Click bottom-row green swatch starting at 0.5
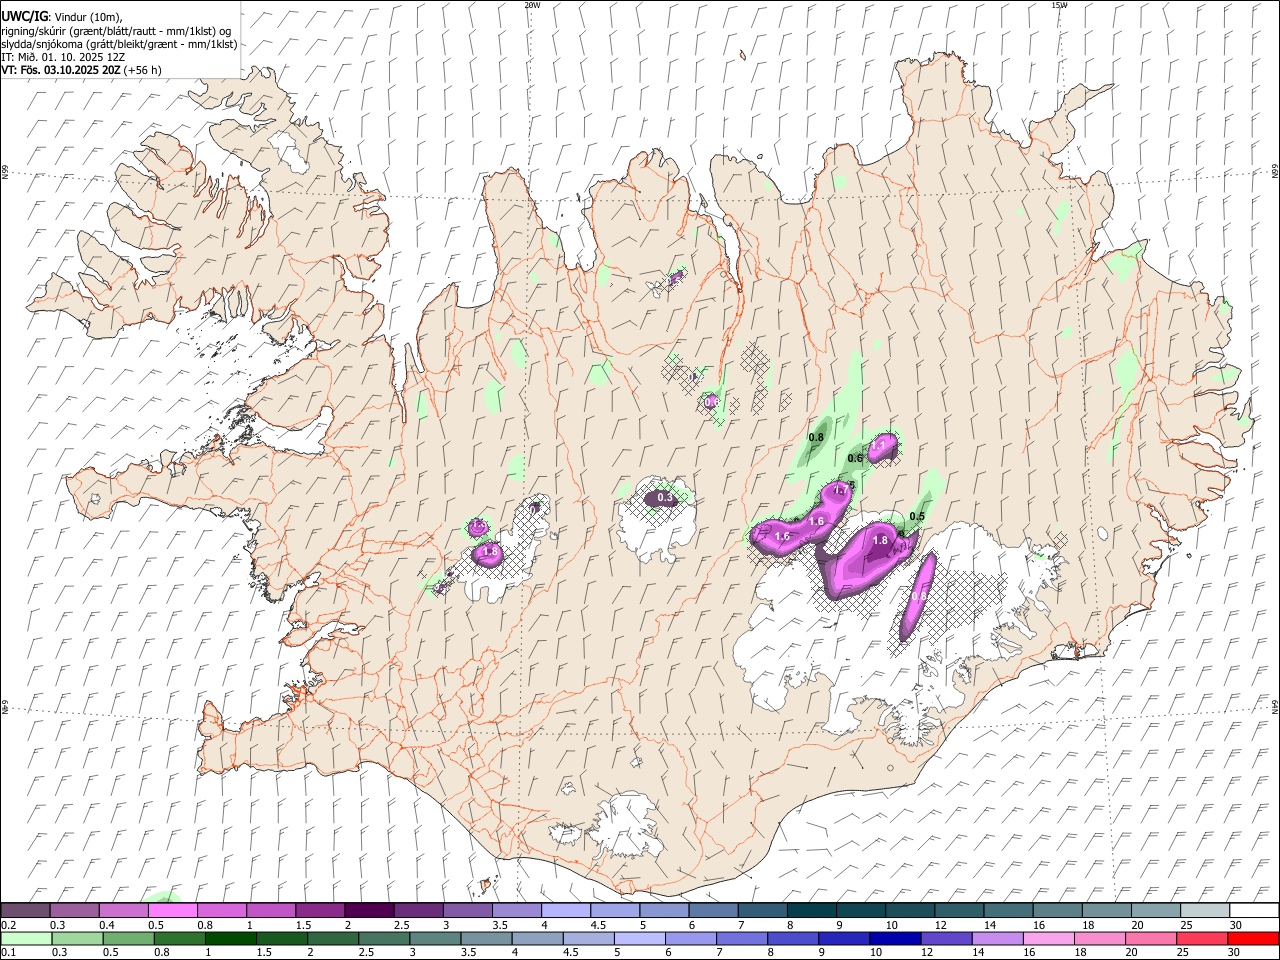 click(128, 938)
